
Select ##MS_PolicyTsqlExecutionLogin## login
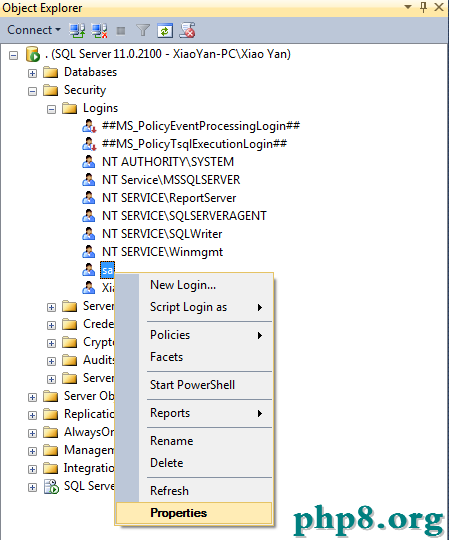click(x=194, y=144)
